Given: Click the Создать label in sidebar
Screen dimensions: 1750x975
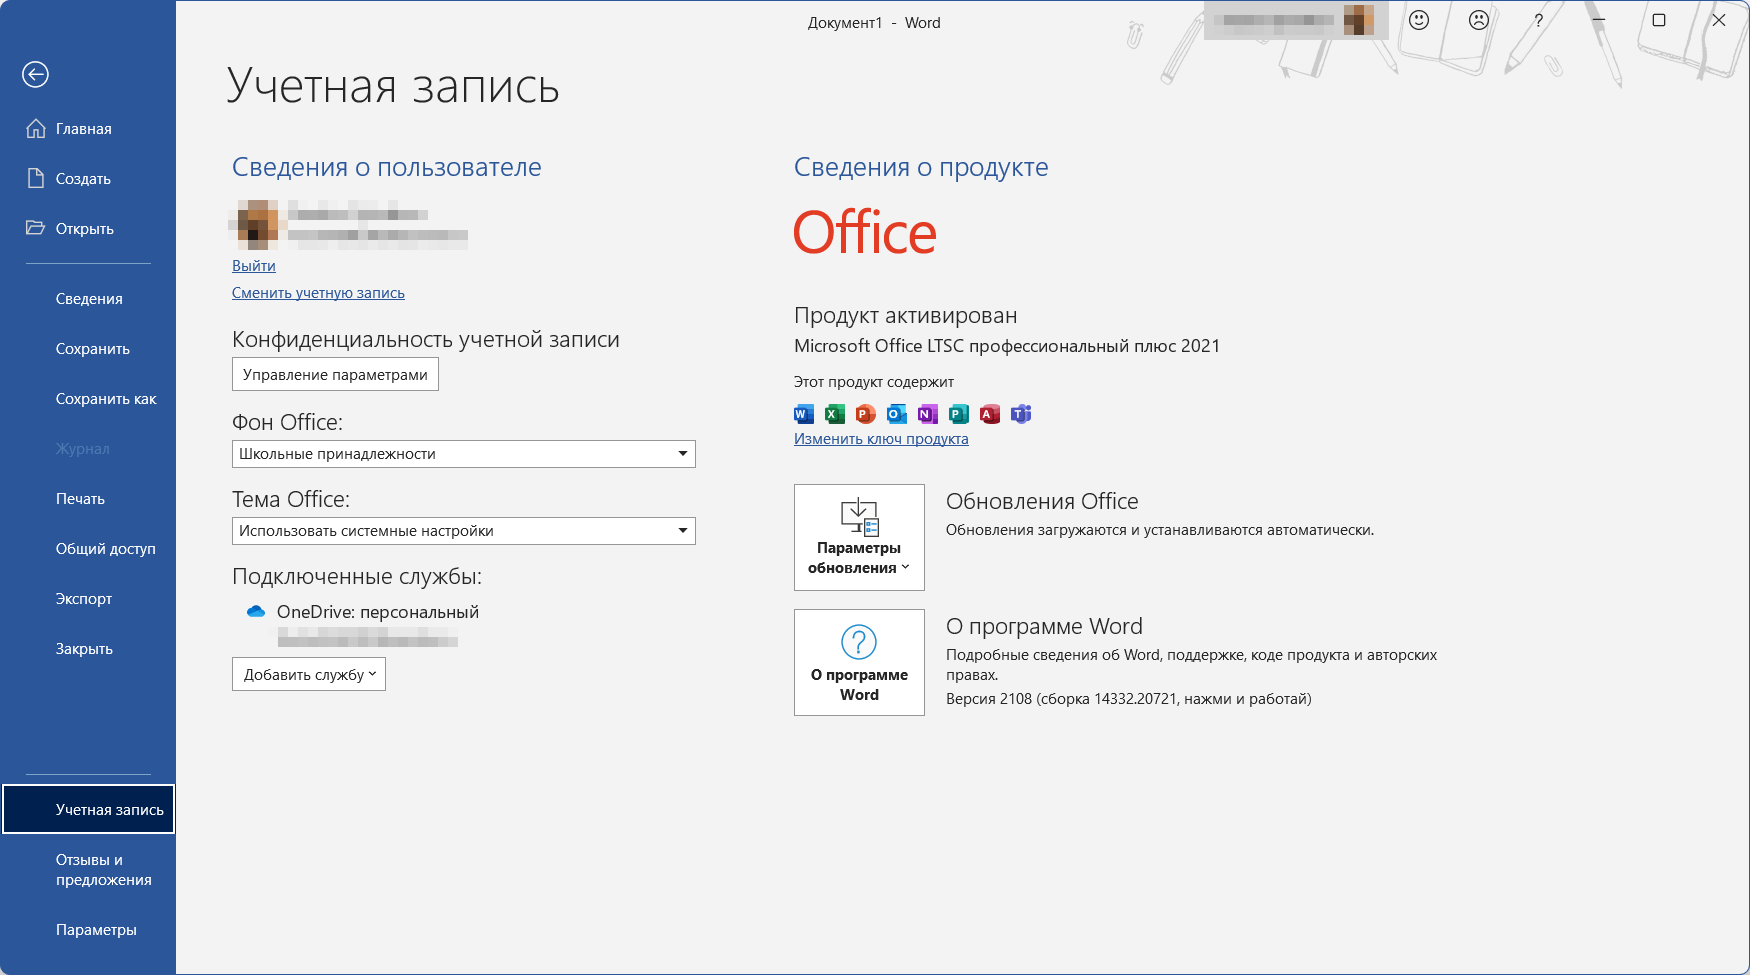Looking at the screenshot, I should (83, 179).
